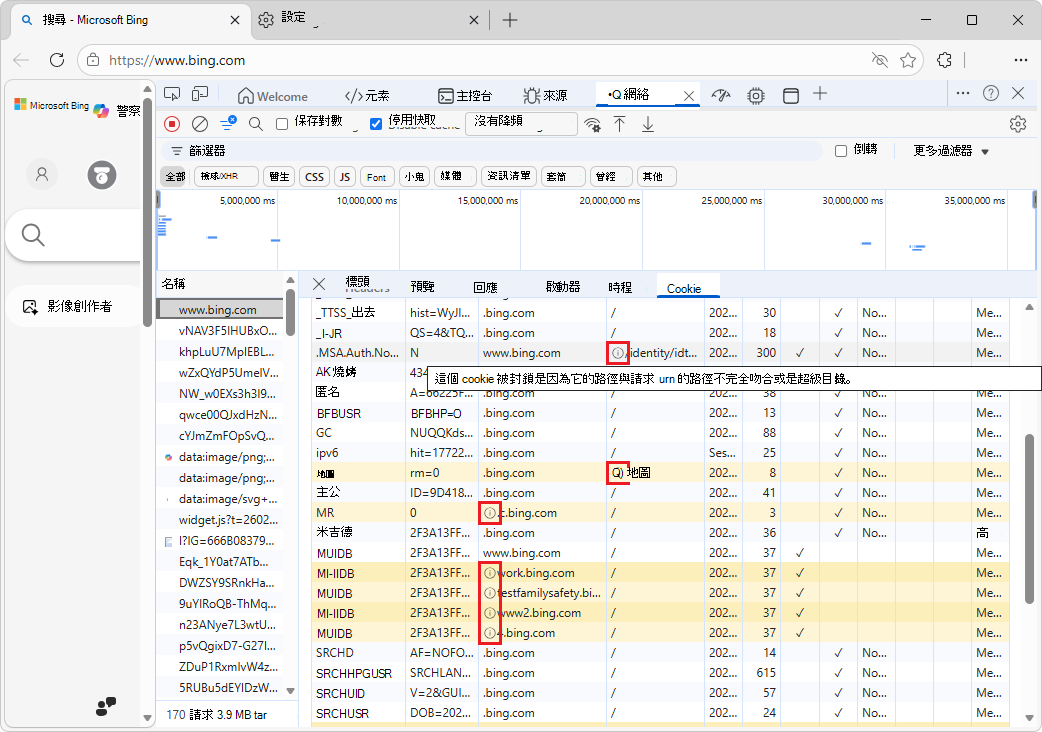Image resolution: width=1042 pixels, height=732 pixels.
Task: Uncheck the 停用快取 checkbox
Action: tap(375, 123)
